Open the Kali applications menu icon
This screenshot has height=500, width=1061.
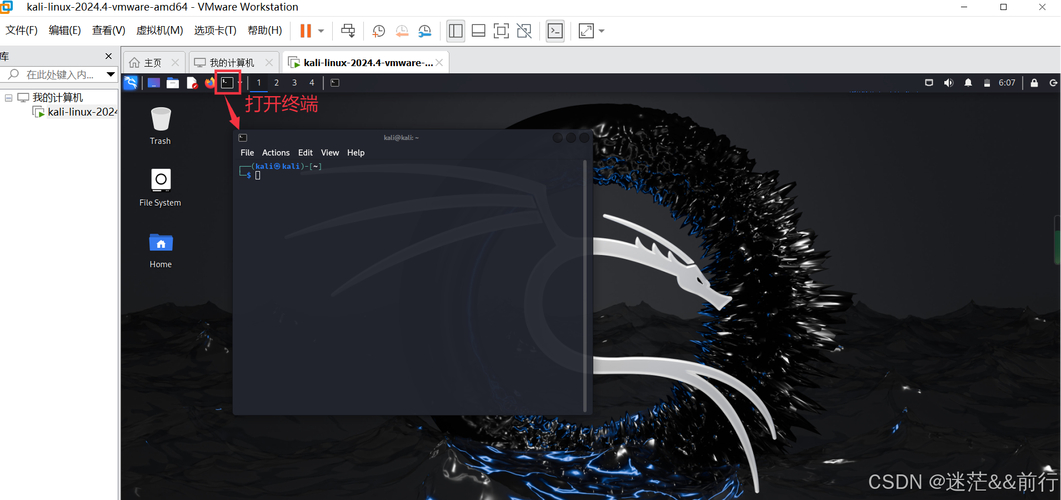[x=131, y=83]
